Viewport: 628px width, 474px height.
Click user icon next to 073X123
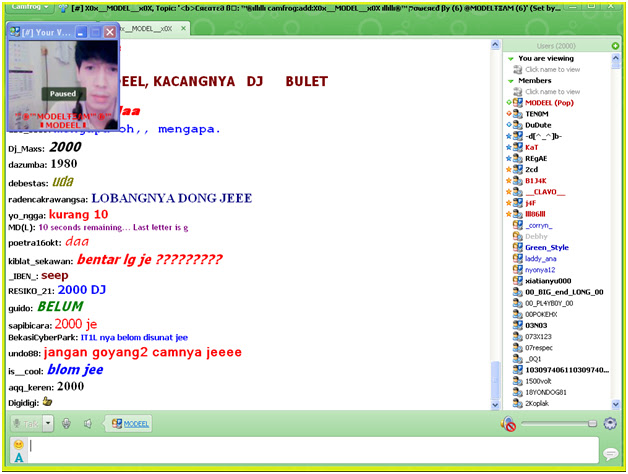coord(518,337)
